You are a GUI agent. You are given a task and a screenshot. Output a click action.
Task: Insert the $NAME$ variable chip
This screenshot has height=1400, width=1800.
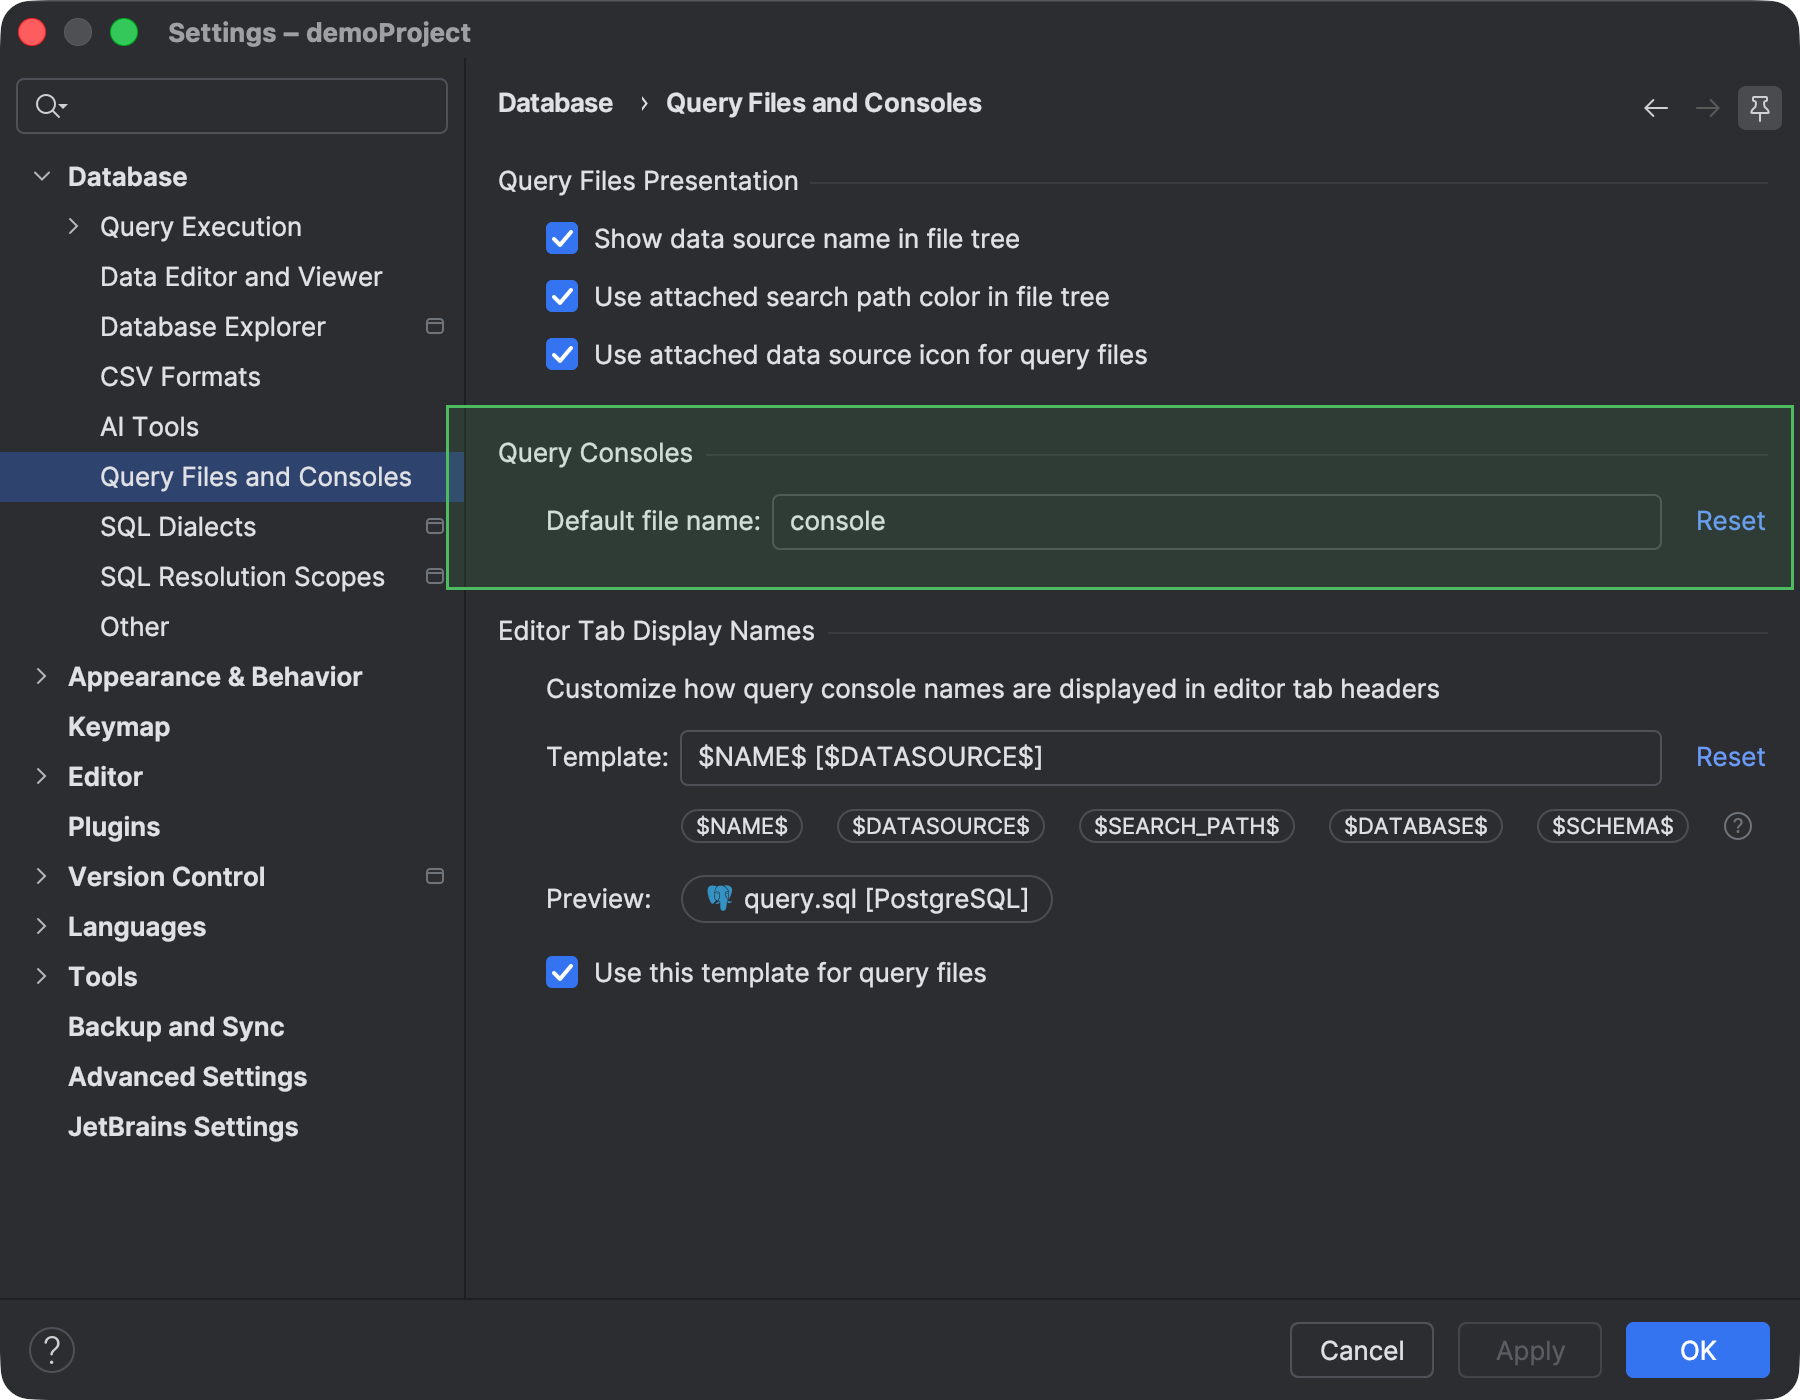coord(742,826)
